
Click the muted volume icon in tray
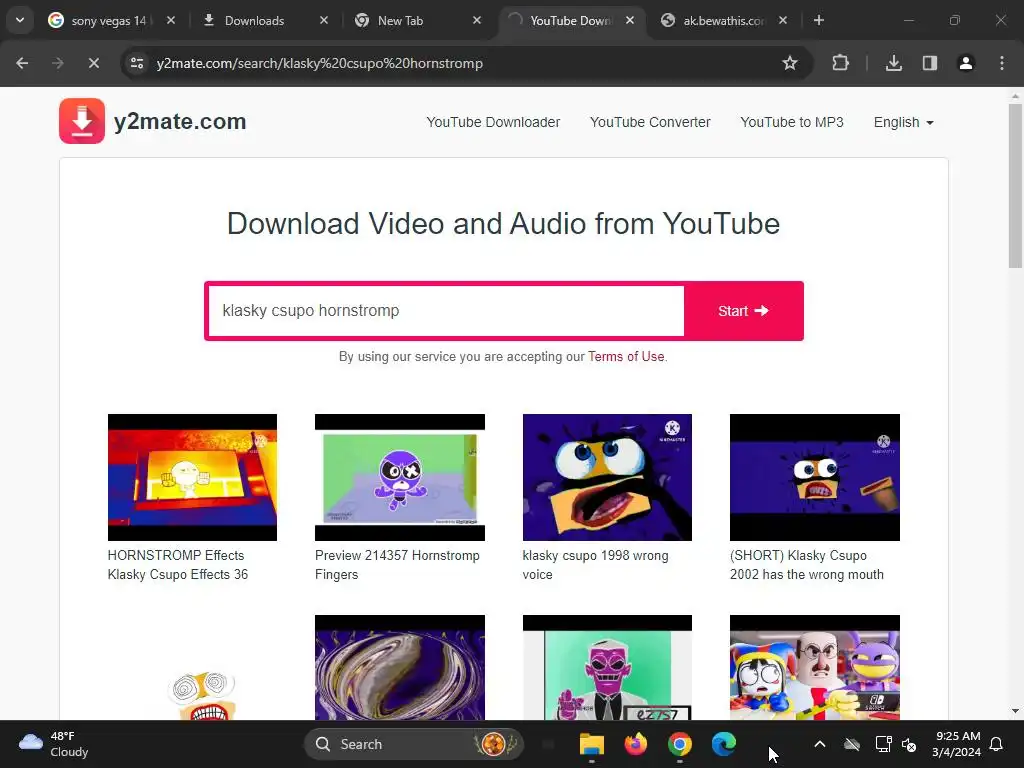908,744
